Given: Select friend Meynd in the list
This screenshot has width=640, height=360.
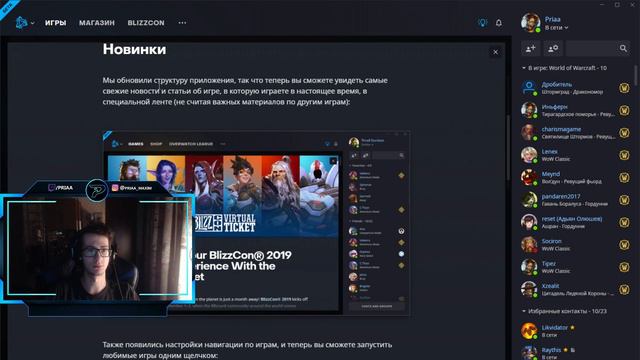Looking at the screenshot, I should coord(576,178).
